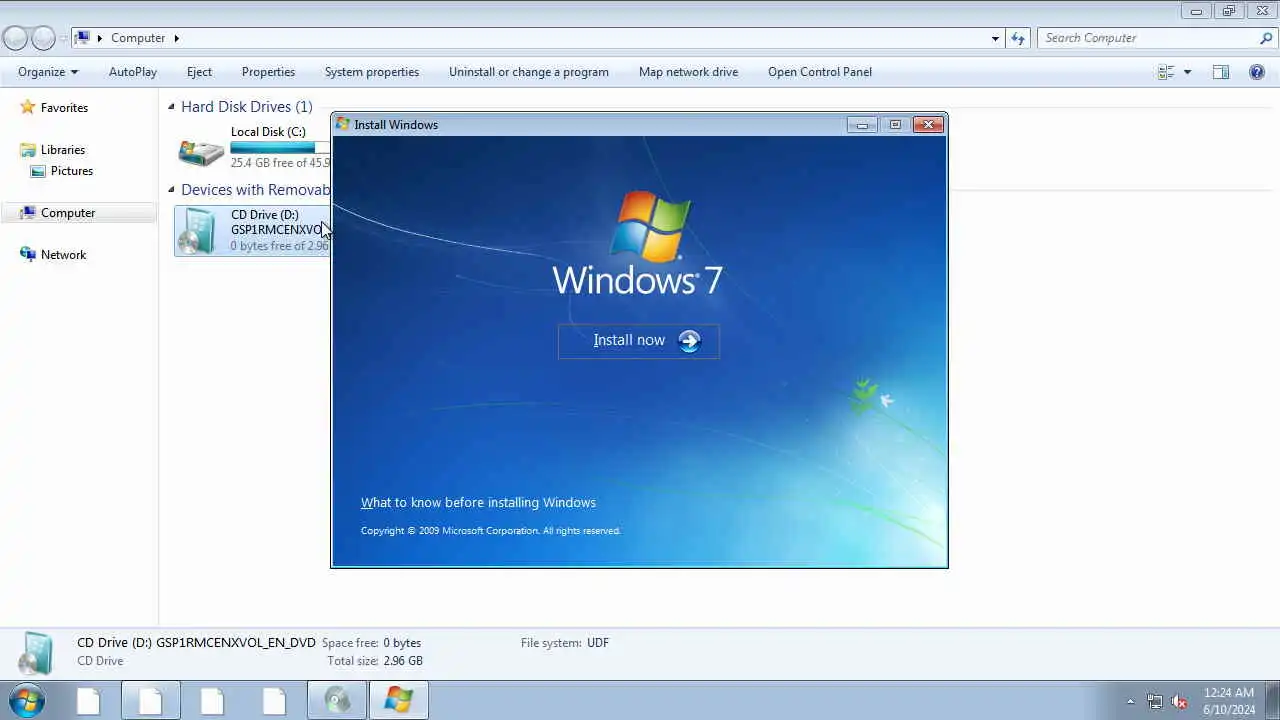Click Map network drive
The height and width of the screenshot is (720, 1280).
pyautogui.click(x=688, y=72)
